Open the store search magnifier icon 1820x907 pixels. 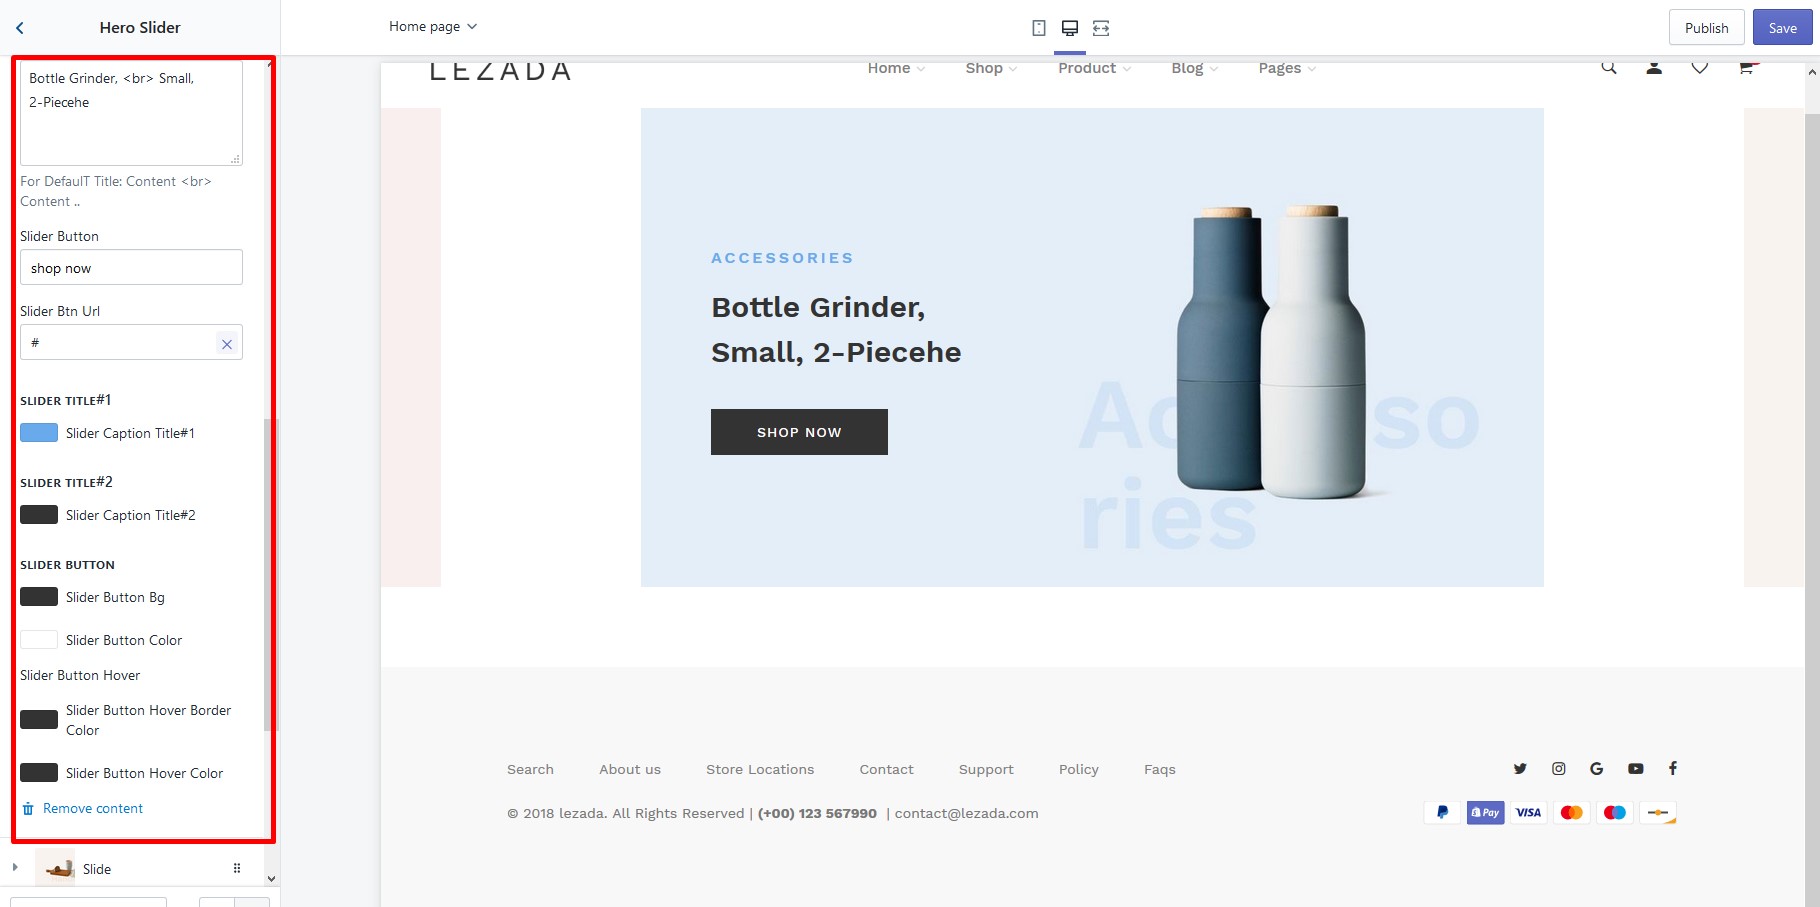[1609, 68]
